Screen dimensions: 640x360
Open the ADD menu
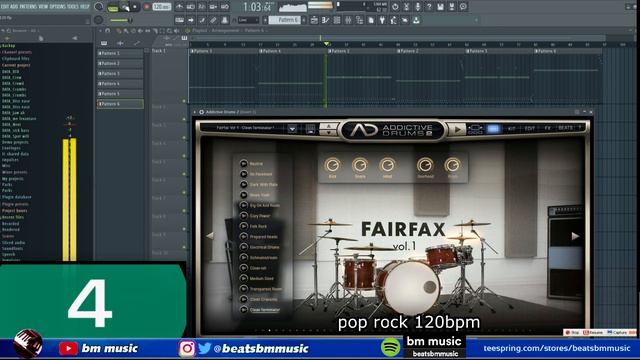[14, 7]
